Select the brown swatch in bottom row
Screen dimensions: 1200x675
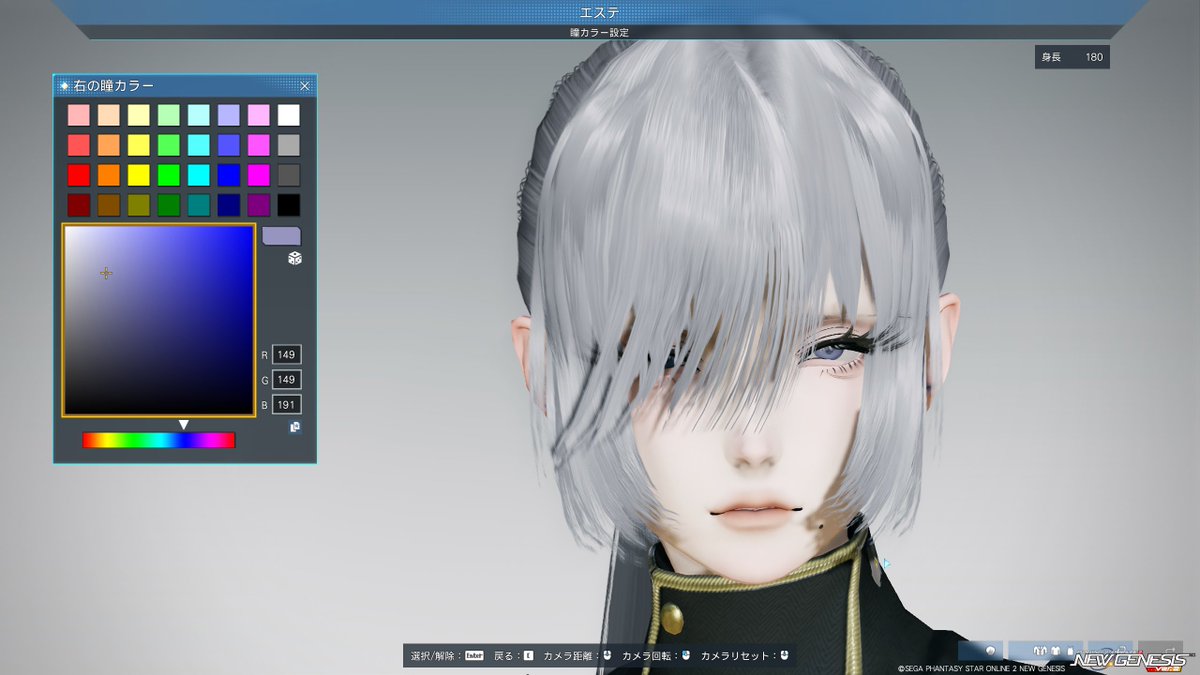[x=109, y=205]
